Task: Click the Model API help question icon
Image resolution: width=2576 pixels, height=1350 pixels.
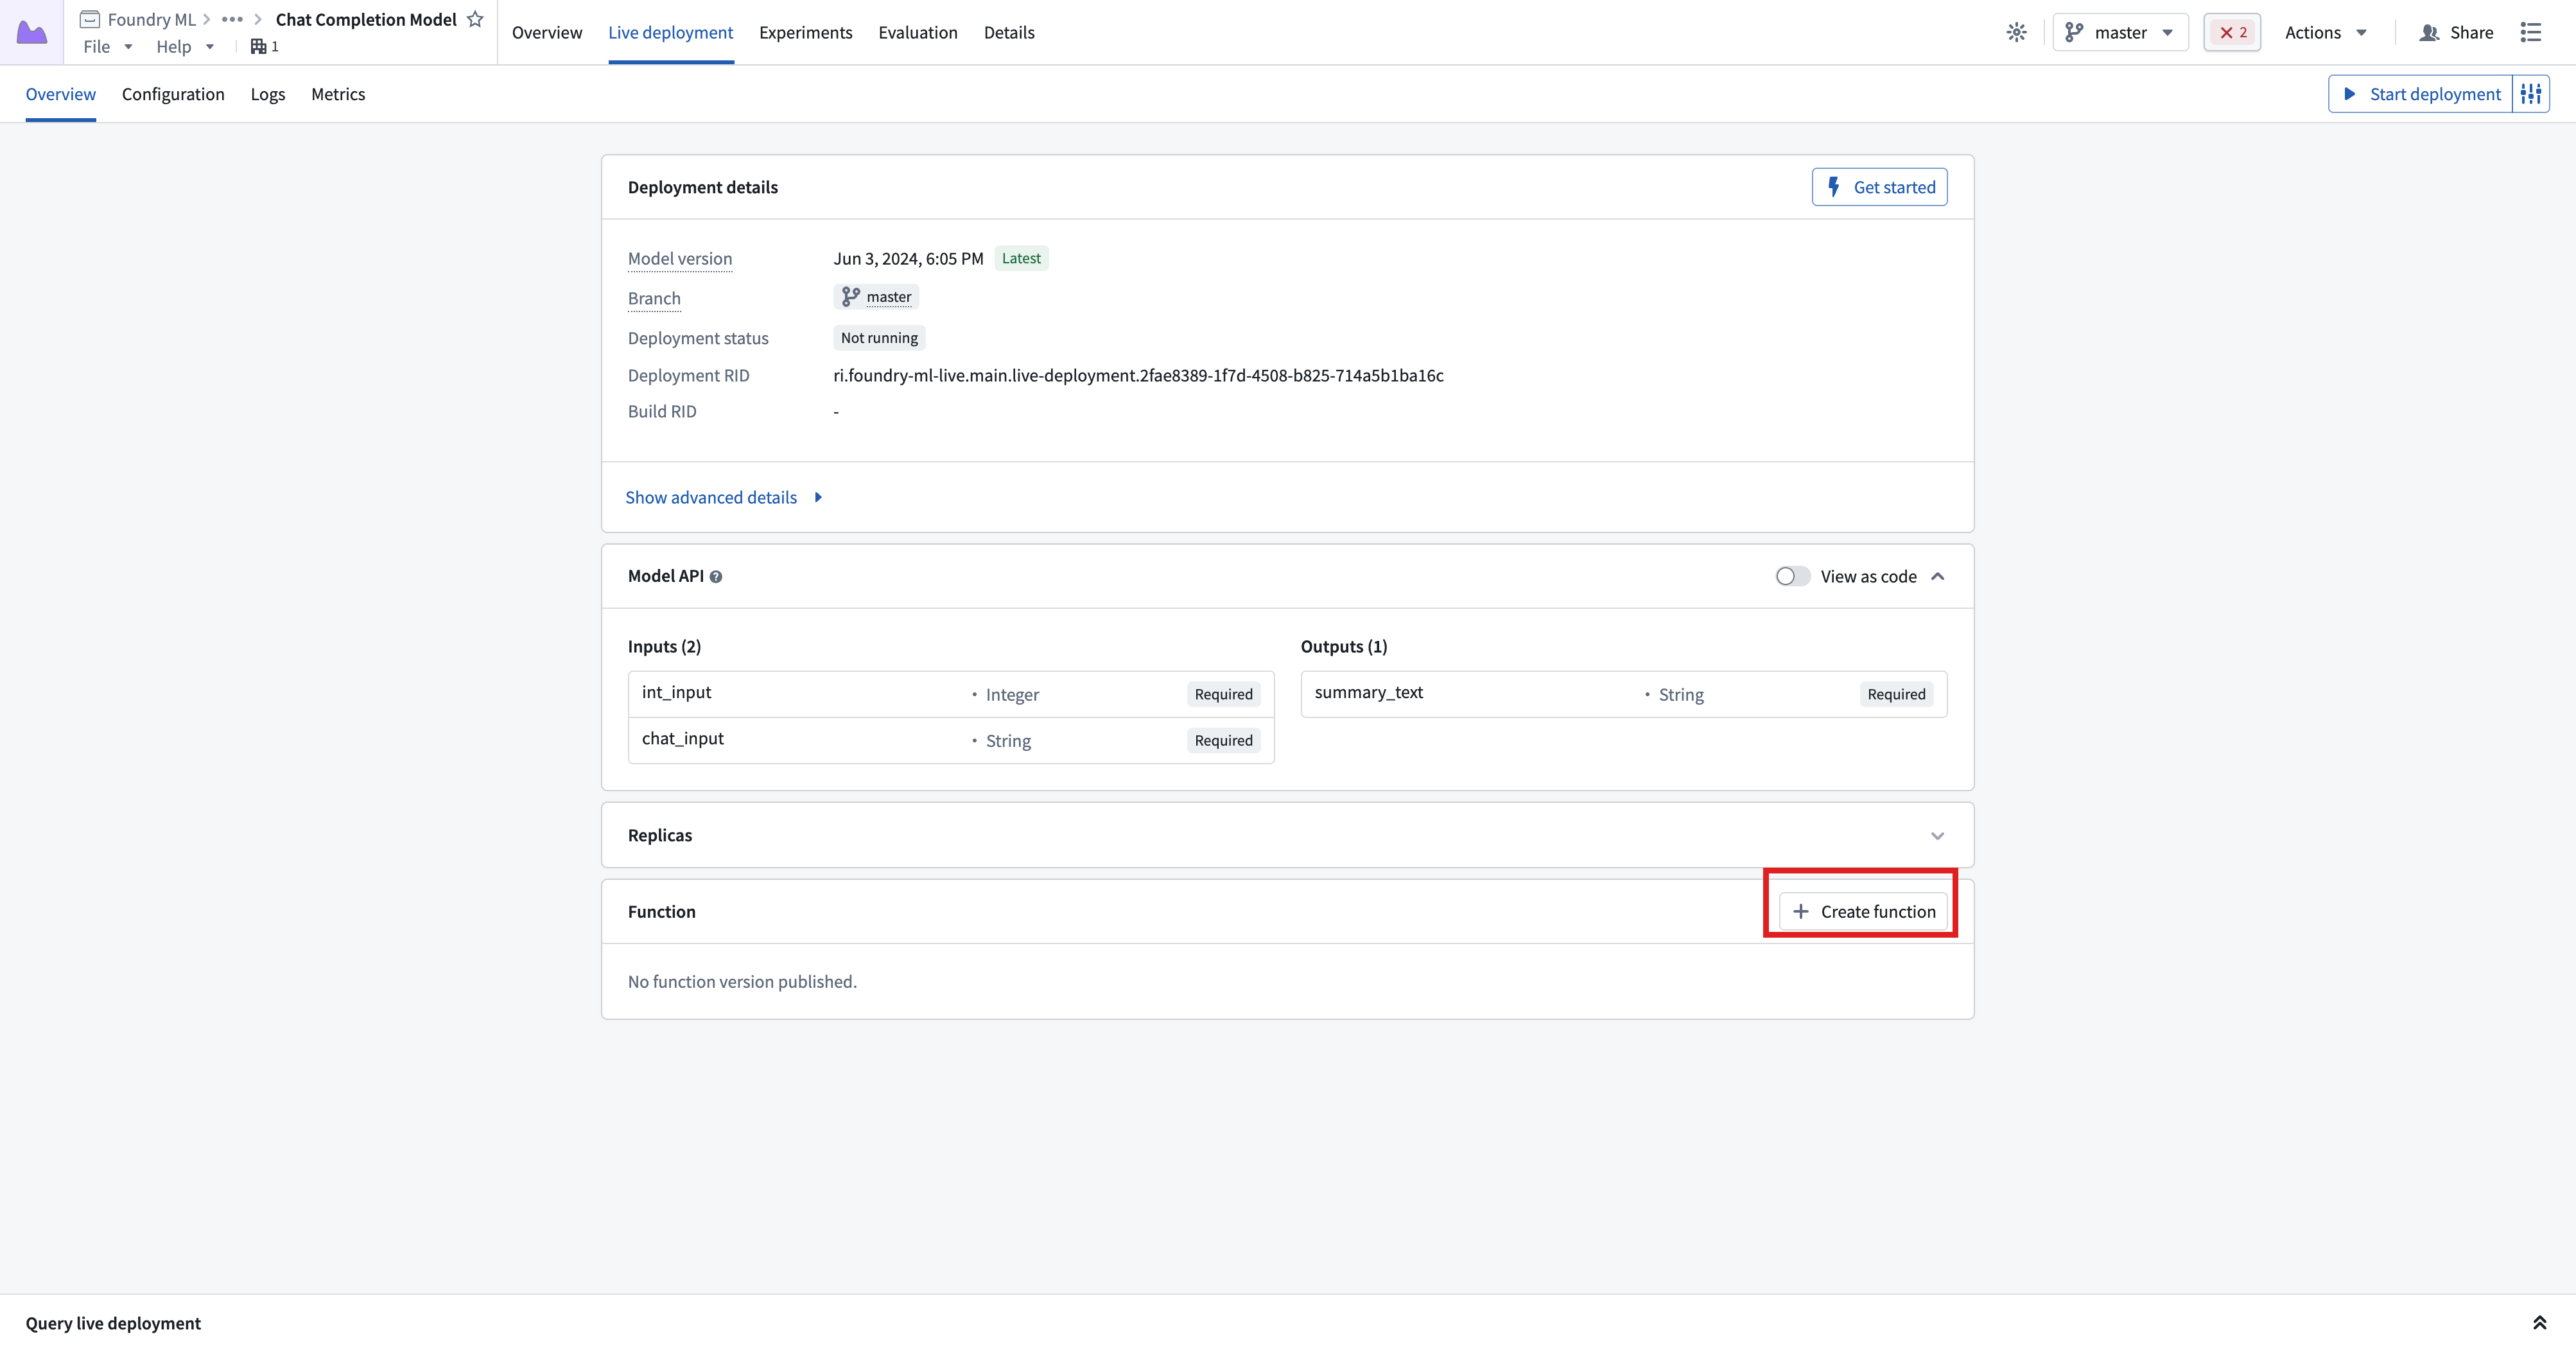Action: pos(716,577)
